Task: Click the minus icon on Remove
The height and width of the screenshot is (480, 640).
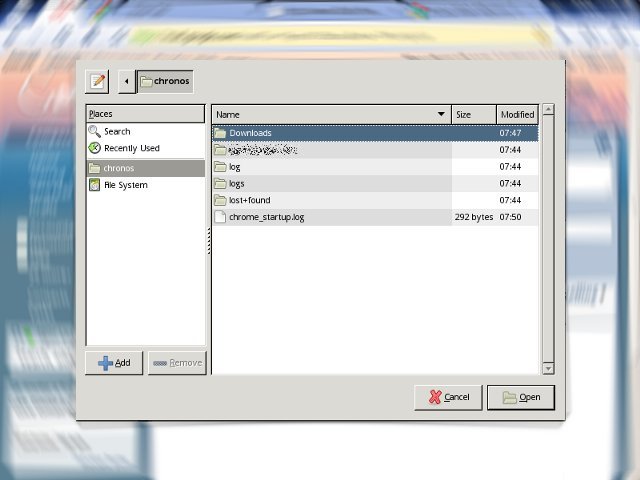Action: point(160,363)
